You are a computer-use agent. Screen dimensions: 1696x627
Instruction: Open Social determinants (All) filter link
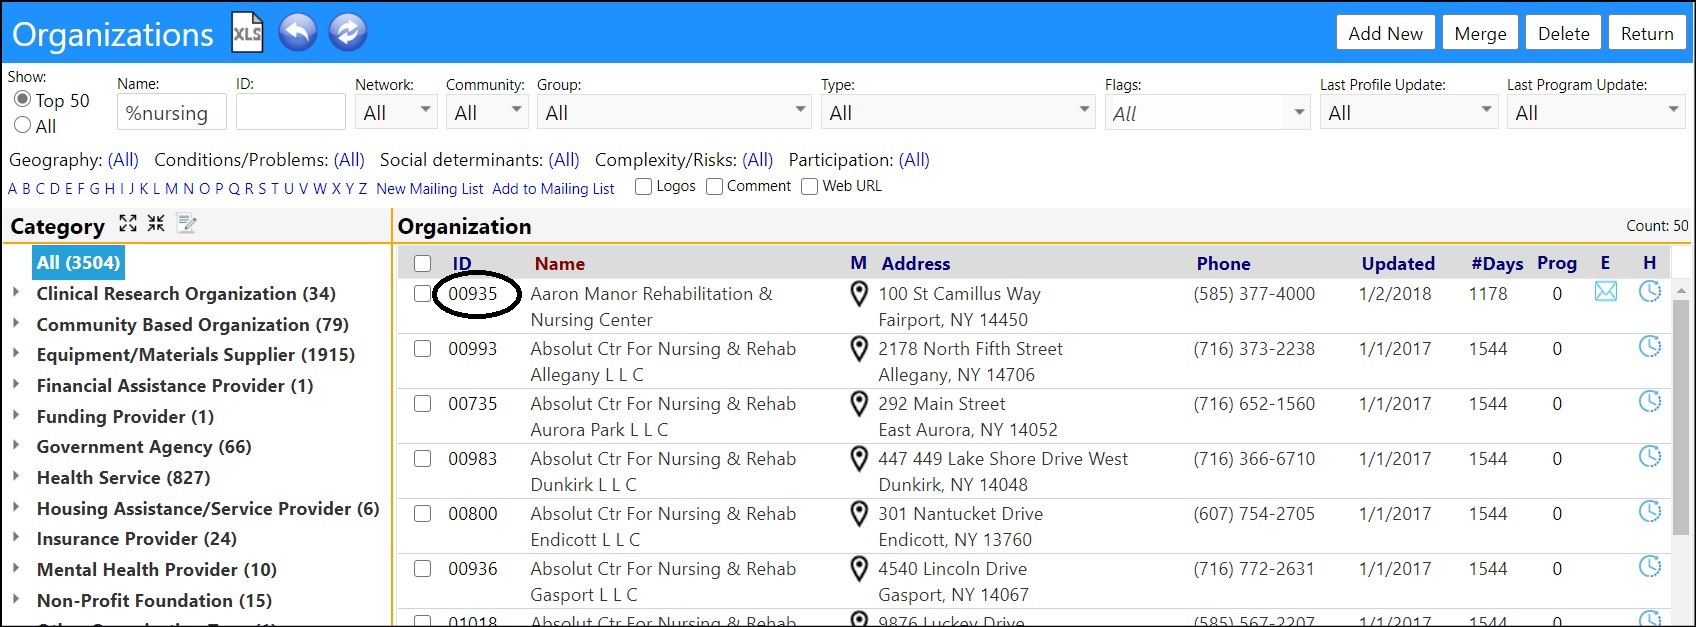pyautogui.click(x=564, y=160)
